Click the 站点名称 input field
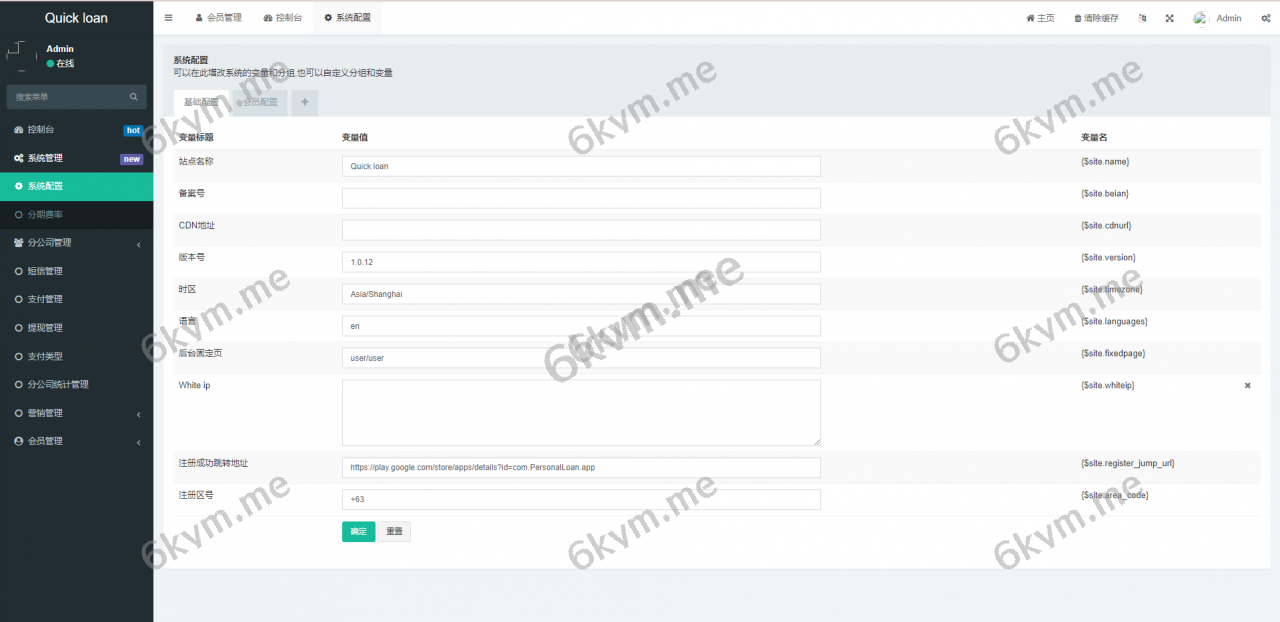This screenshot has width=1280, height=622. [x=580, y=166]
